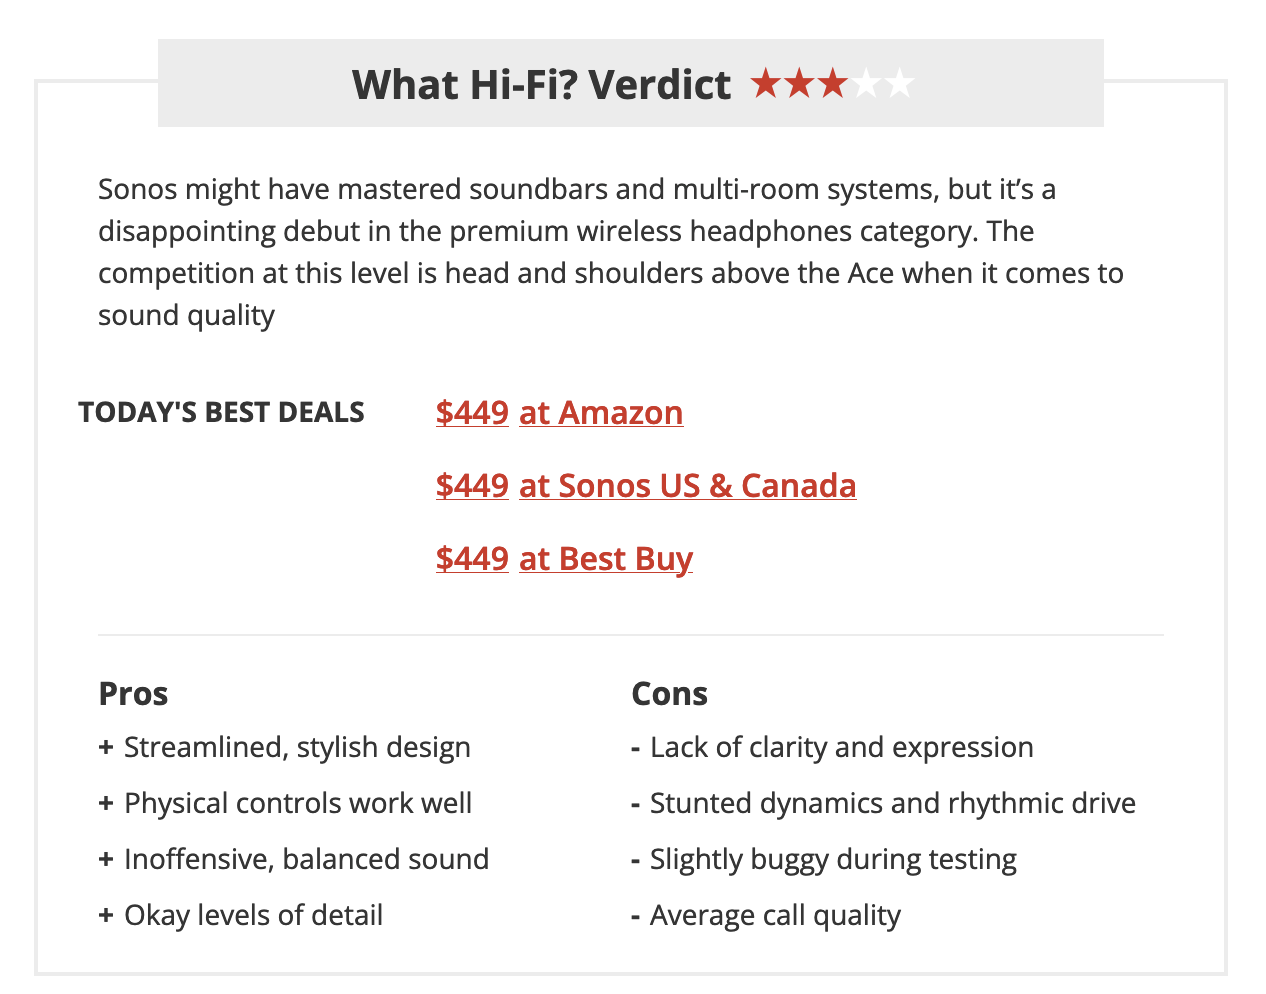The width and height of the screenshot is (1266, 994).
Task: Click the fourth empty rating star
Action: pos(866,83)
